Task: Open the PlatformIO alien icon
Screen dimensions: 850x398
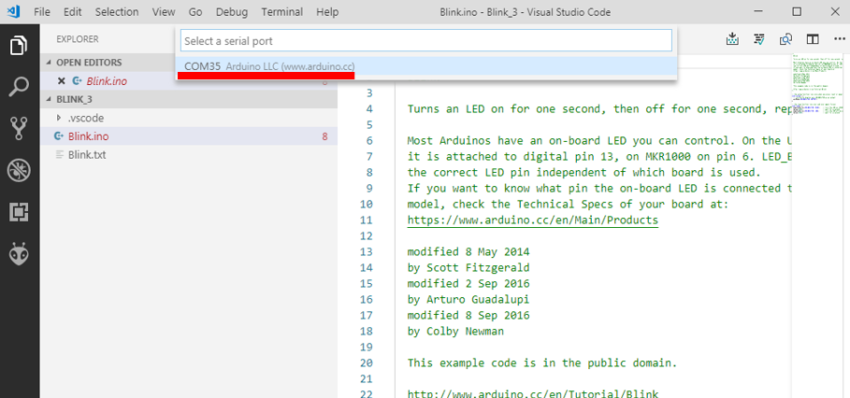Action: pyautogui.click(x=19, y=253)
